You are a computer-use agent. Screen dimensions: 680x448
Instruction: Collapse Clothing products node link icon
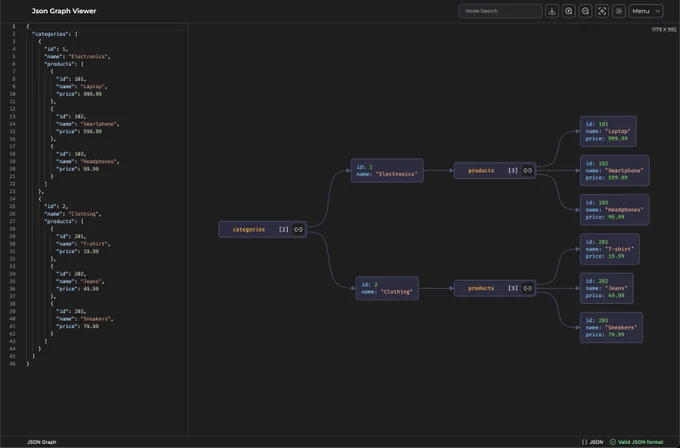coord(527,288)
